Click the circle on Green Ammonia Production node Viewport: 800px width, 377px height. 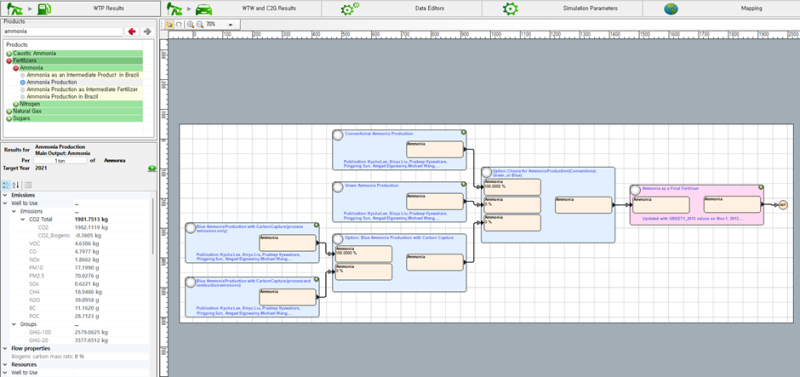337,187
